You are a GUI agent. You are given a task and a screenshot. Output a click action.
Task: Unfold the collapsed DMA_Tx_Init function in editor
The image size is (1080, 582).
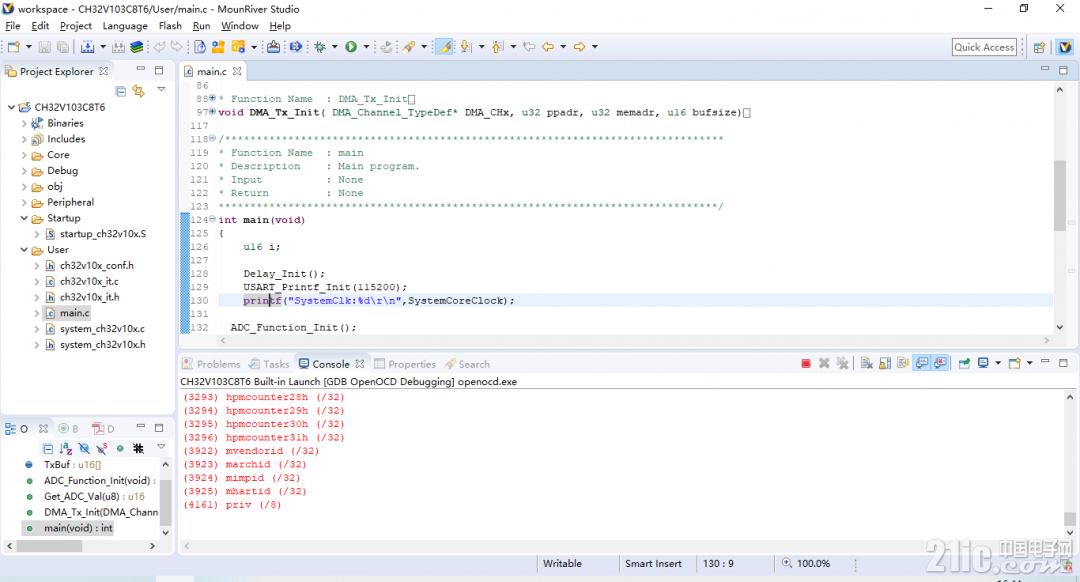[213, 112]
